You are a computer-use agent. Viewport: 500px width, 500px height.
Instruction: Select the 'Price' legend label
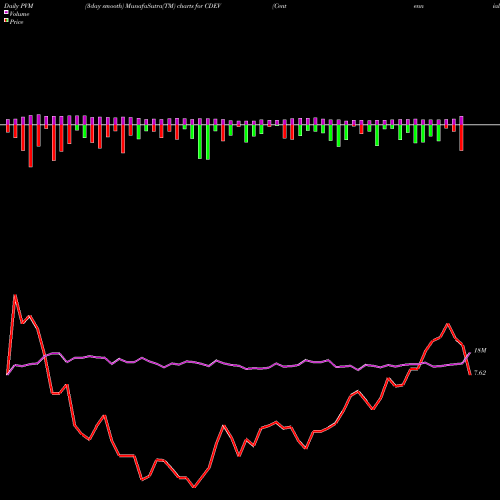16,22
